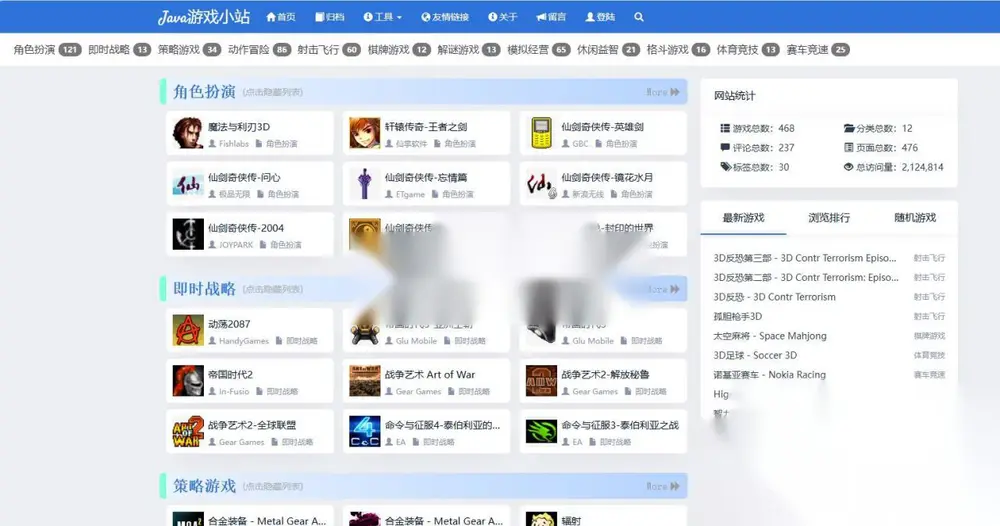Open 诺基亚赛车 - Nokia Racing entry
The height and width of the screenshot is (526, 1000).
[769, 375]
